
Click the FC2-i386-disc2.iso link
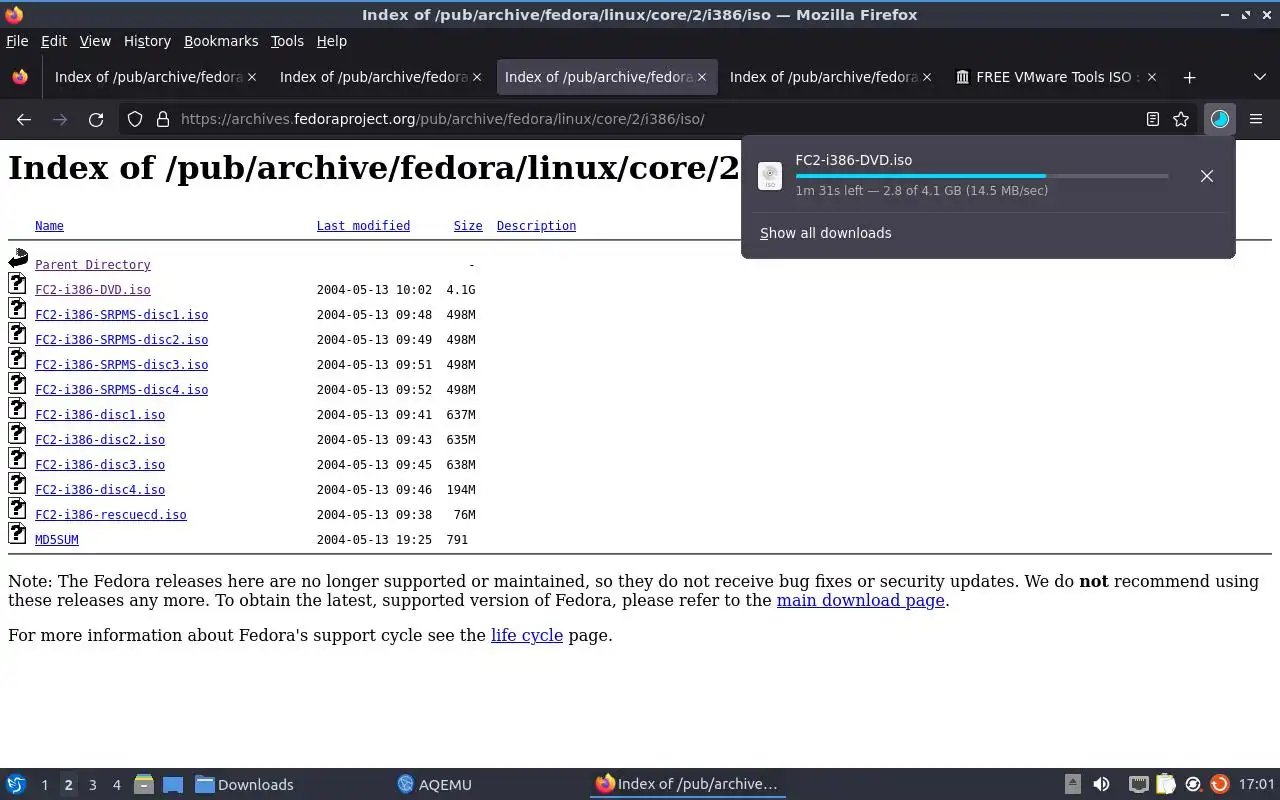pyautogui.click(x=100, y=440)
